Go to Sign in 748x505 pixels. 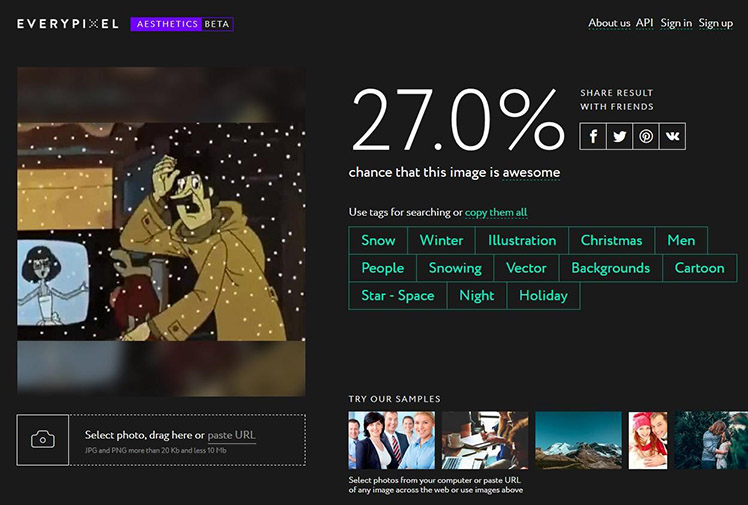tap(676, 23)
